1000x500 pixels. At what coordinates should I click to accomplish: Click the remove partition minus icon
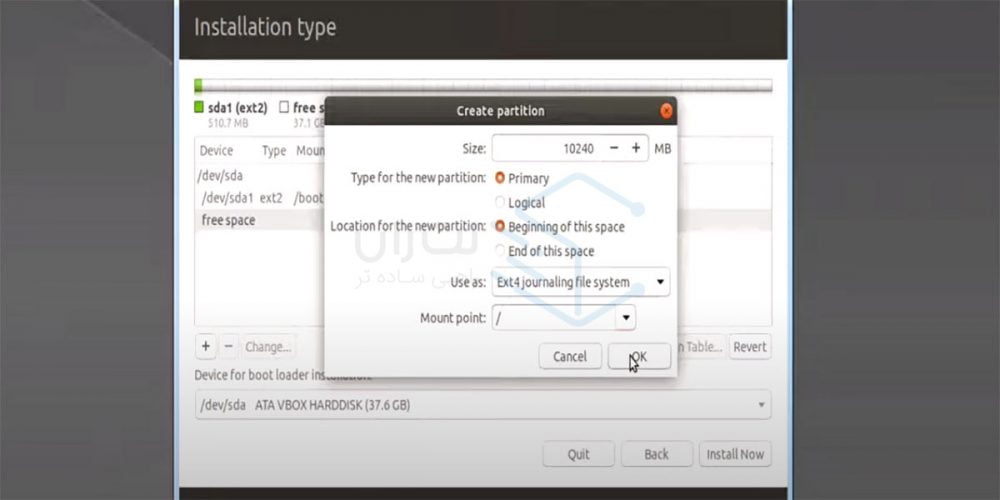click(228, 347)
